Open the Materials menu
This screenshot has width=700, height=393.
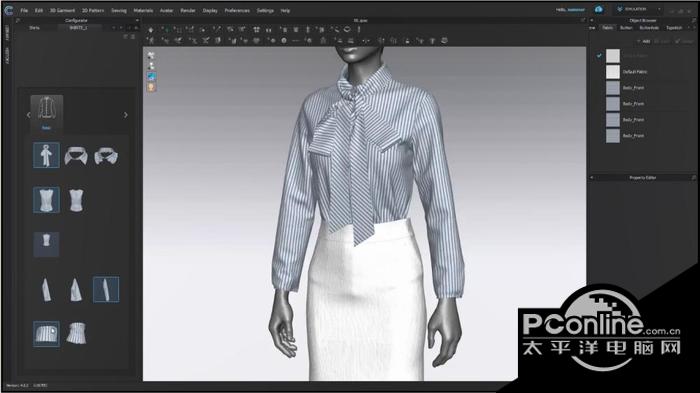pos(143,10)
